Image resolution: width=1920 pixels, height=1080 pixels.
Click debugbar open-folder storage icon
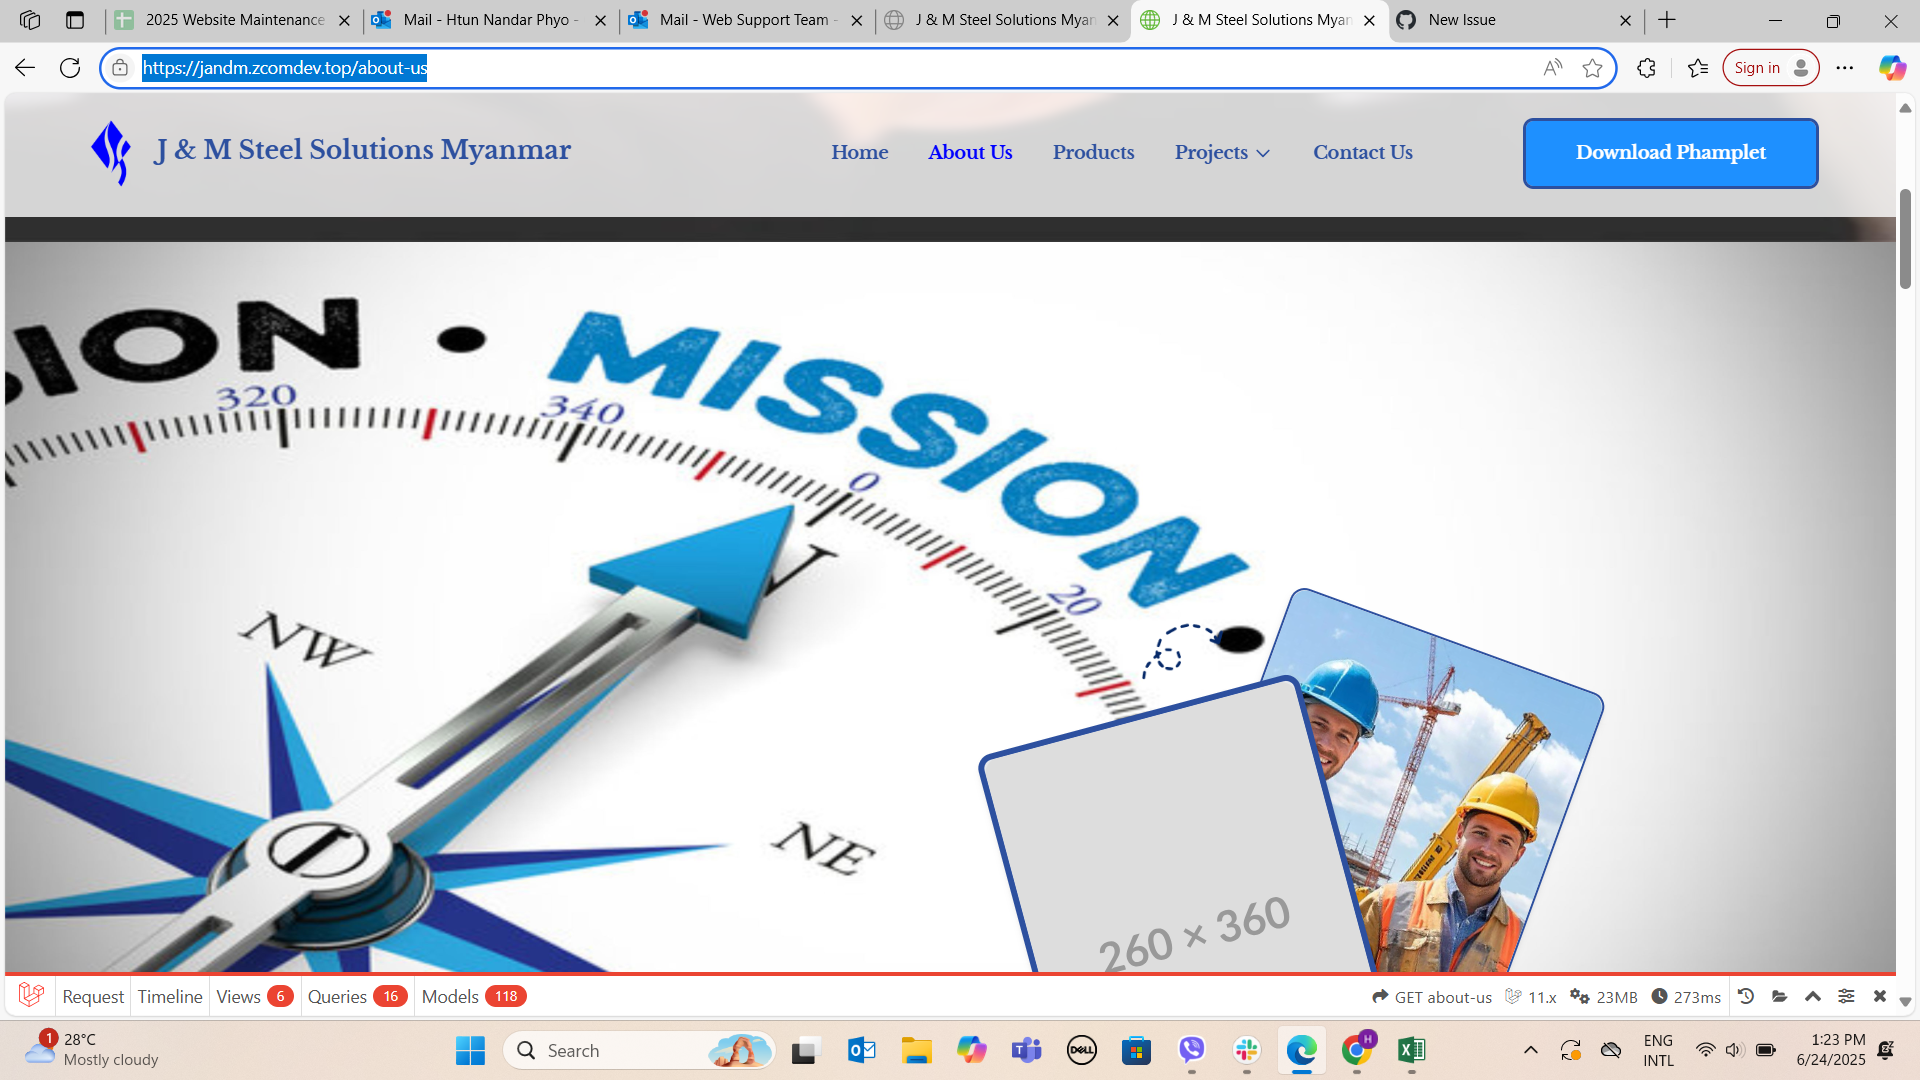point(1779,996)
